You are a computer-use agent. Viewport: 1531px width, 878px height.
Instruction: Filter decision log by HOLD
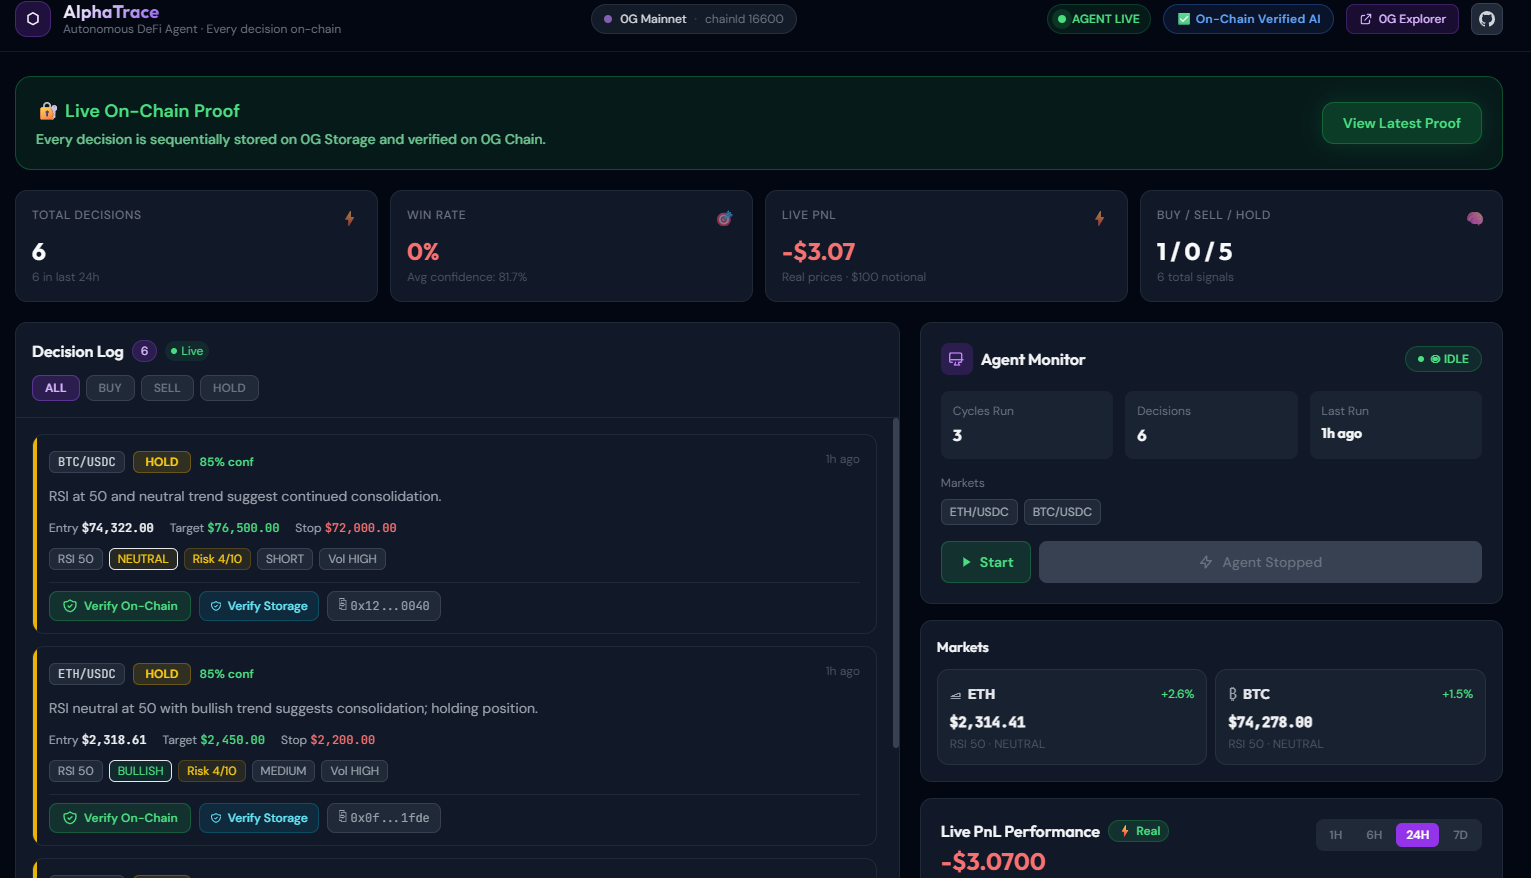[x=229, y=388]
